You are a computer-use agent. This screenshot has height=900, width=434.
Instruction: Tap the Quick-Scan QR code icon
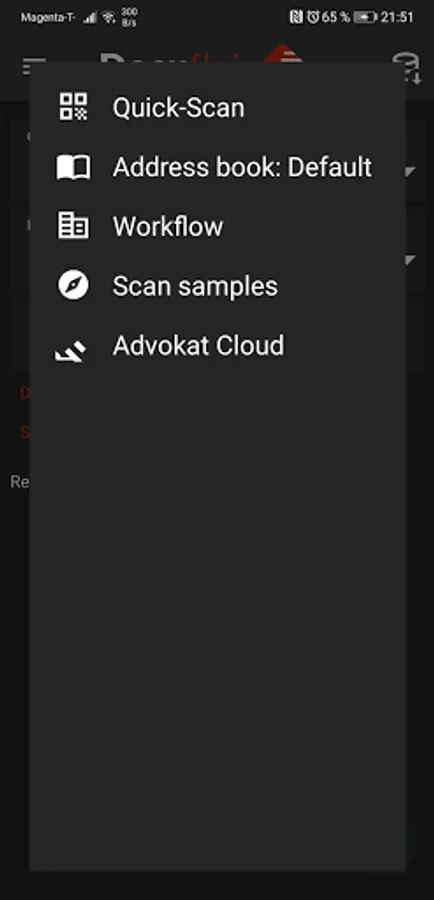tap(73, 107)
